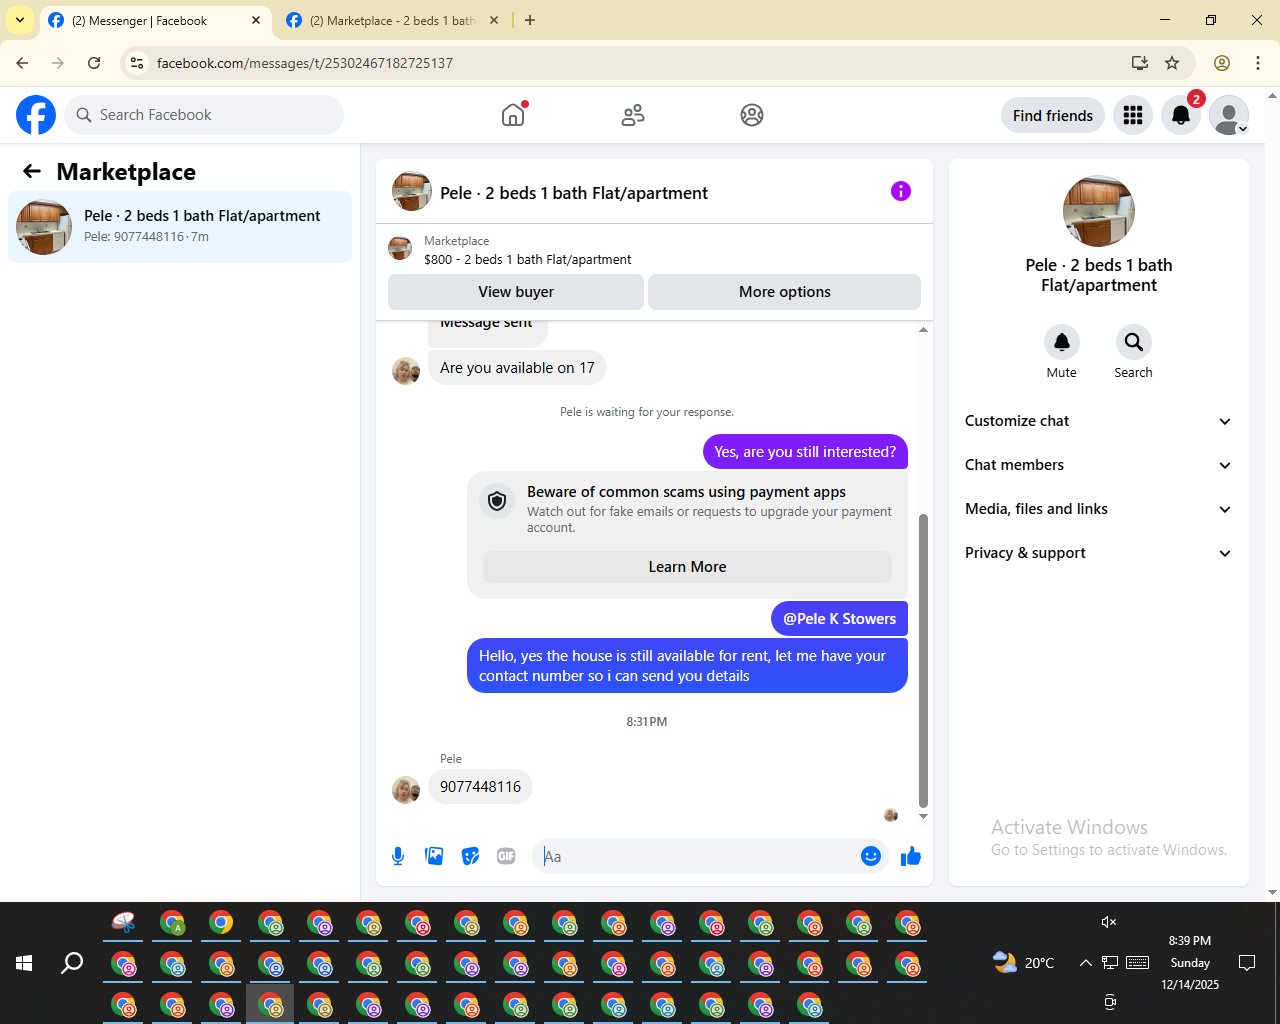Expand the Privacy & support section
The width and height of the screenshot is (1280, 1024).
(x=1099, y=553)
